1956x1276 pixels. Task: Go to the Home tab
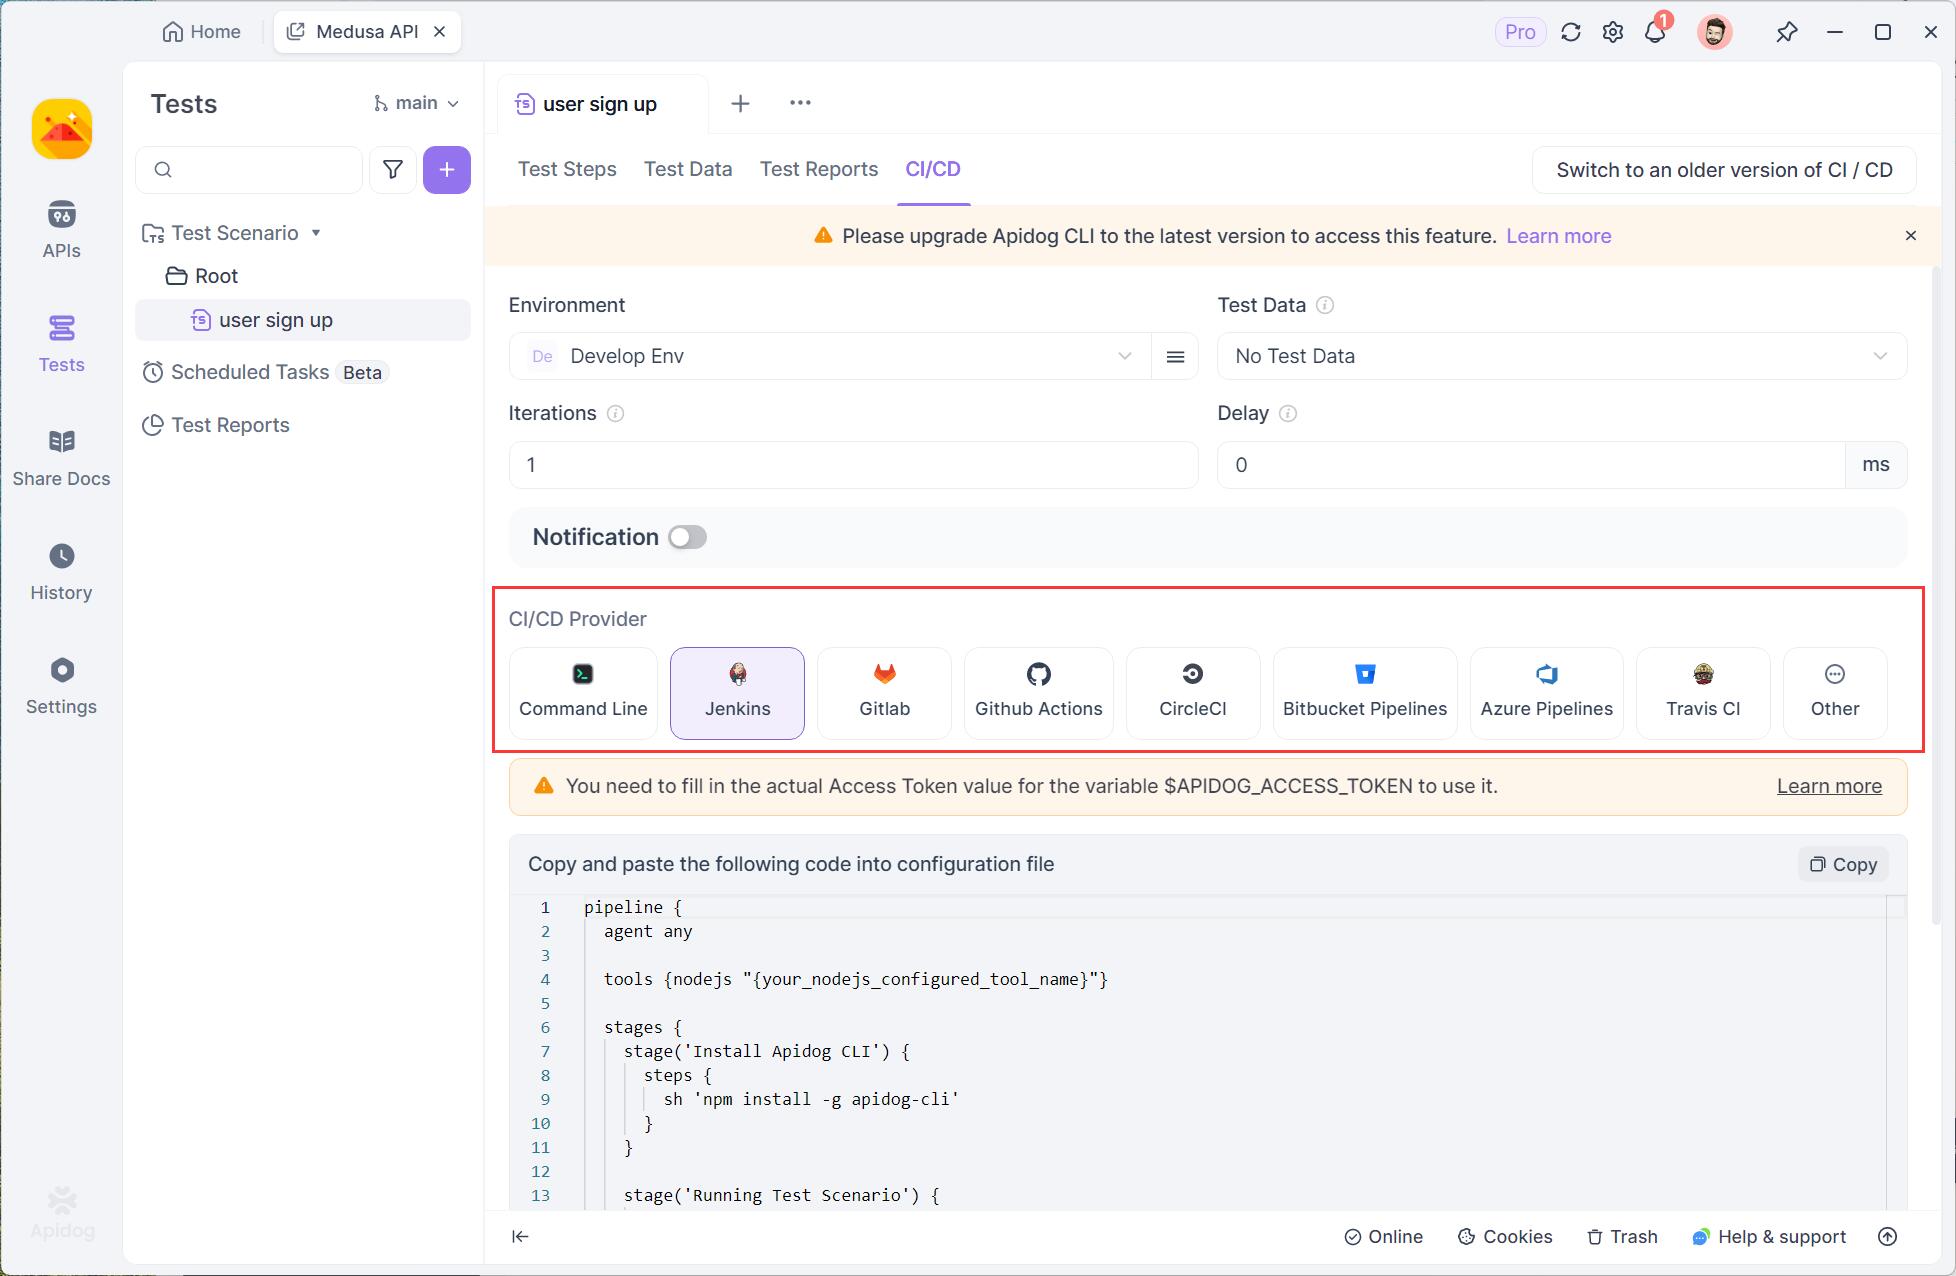(x=201, y=32)
